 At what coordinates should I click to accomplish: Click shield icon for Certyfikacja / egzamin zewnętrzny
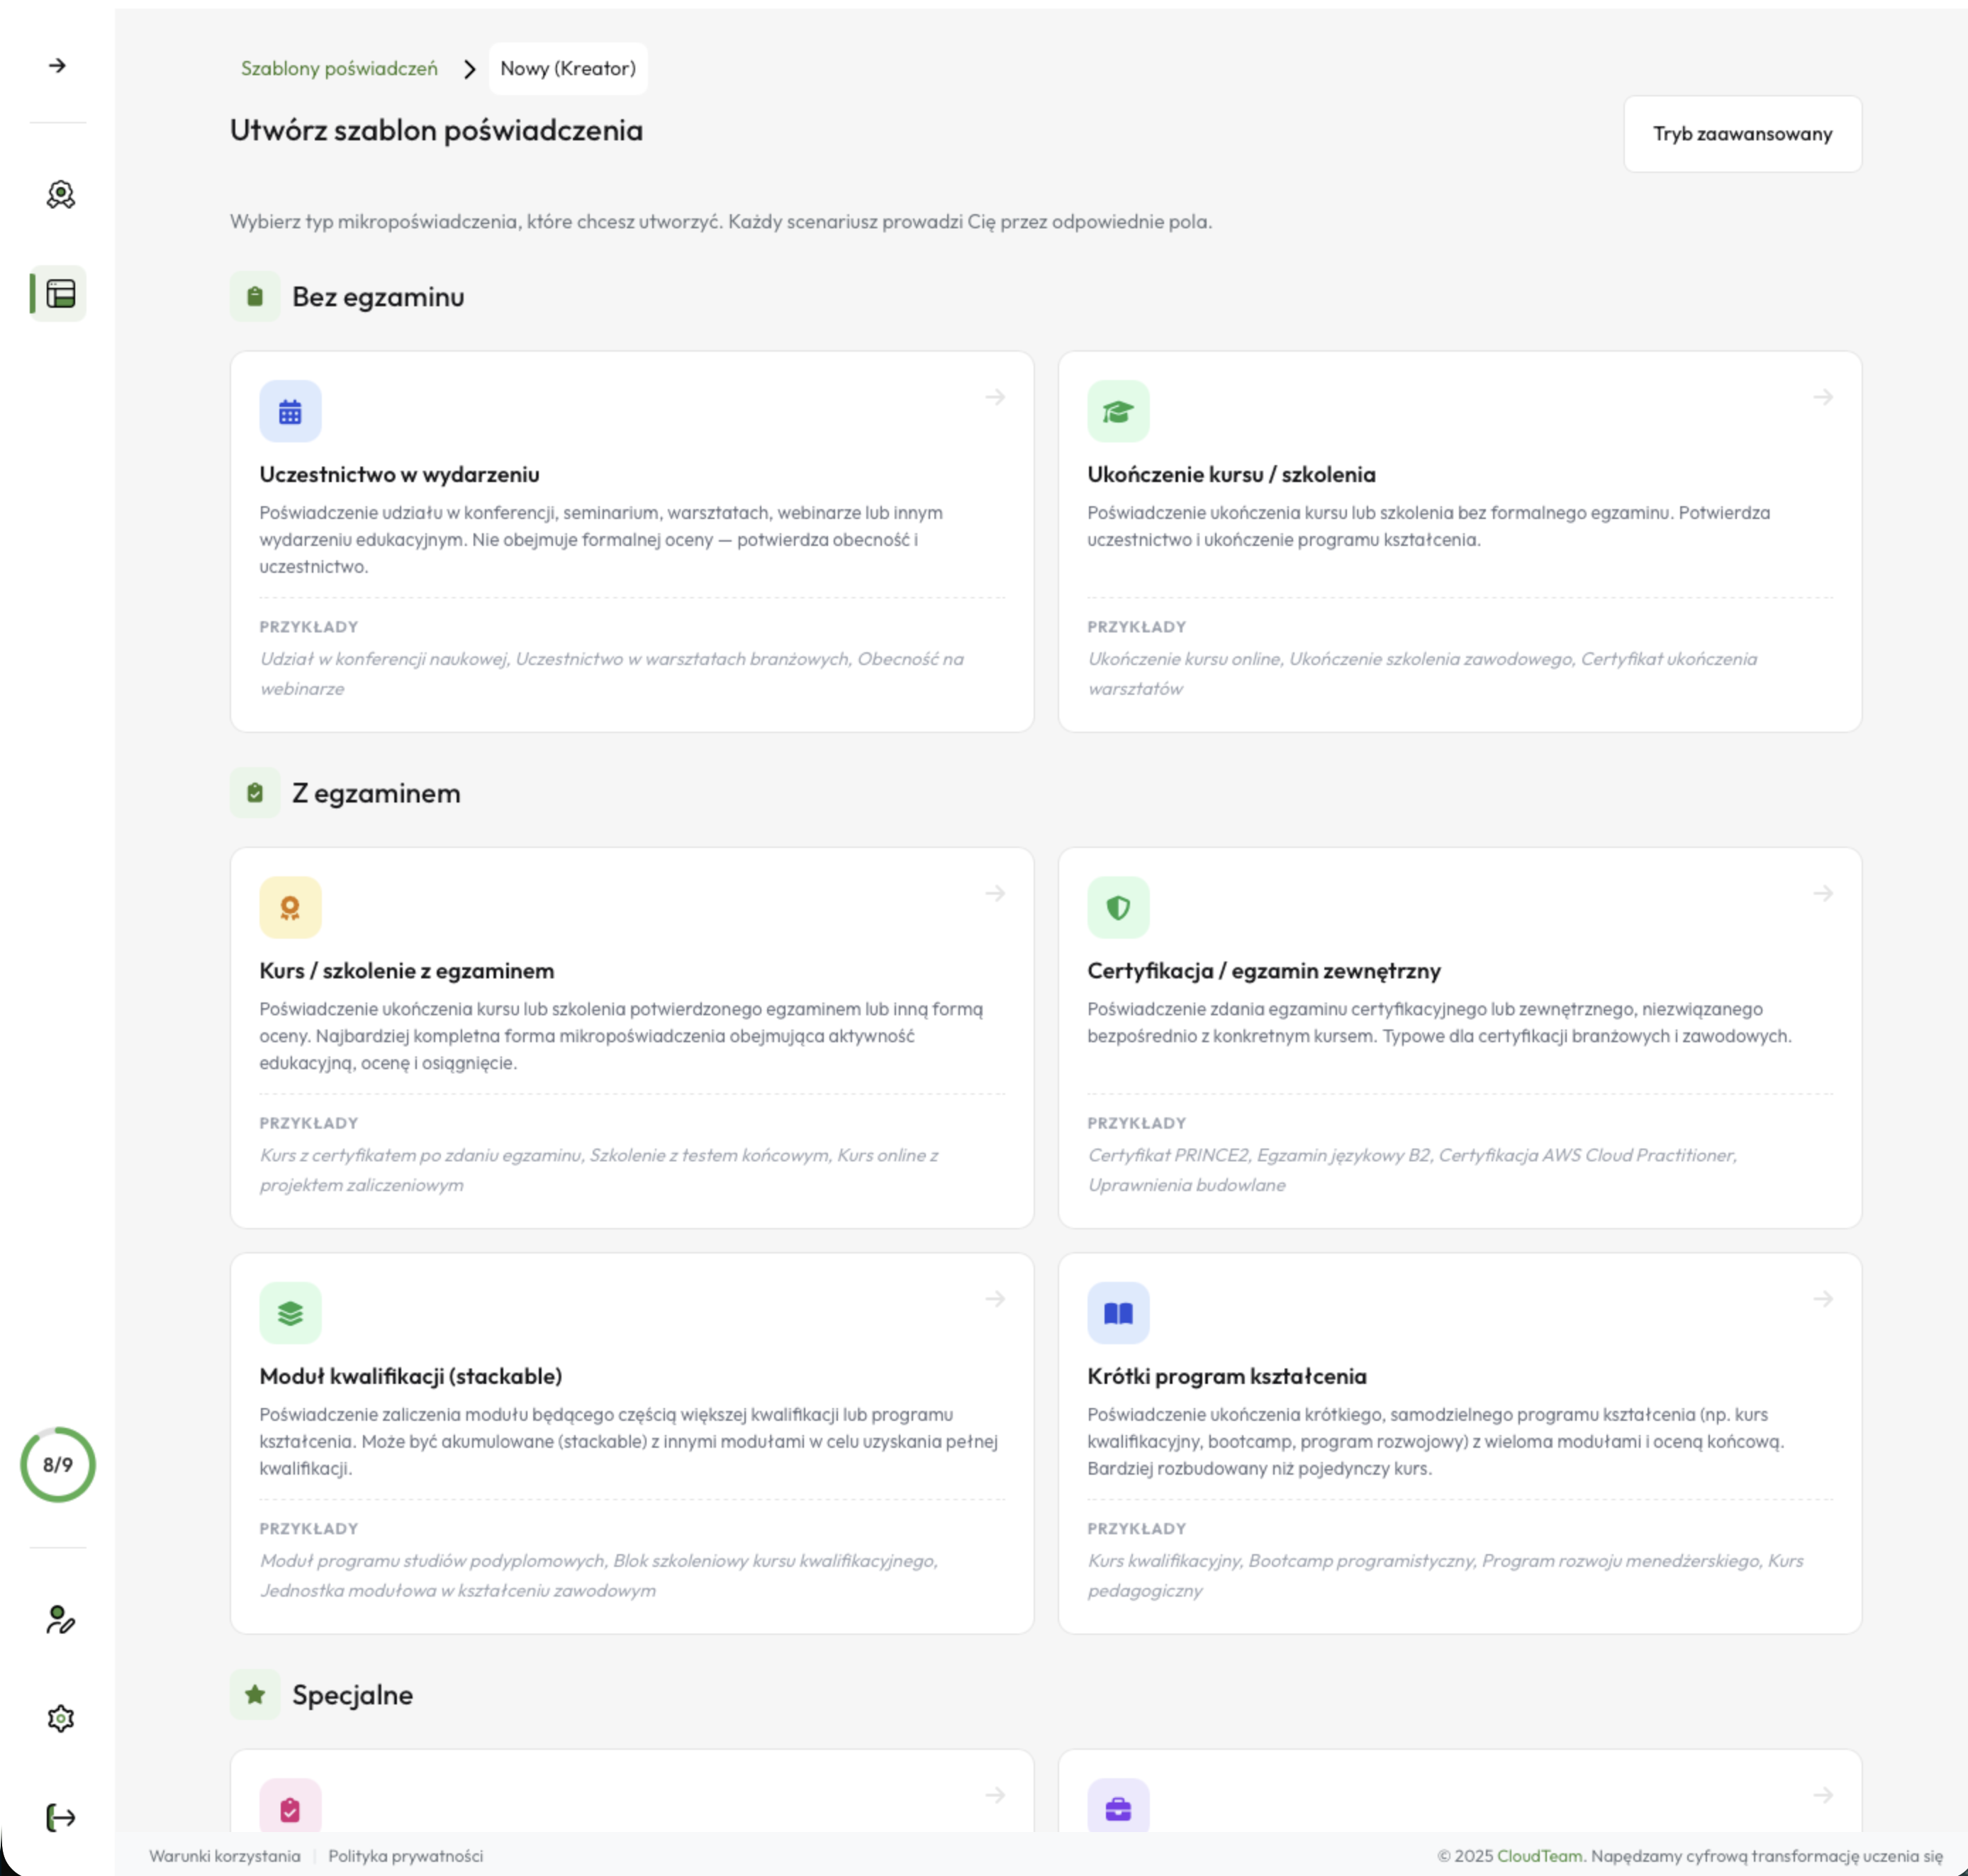1117,907
